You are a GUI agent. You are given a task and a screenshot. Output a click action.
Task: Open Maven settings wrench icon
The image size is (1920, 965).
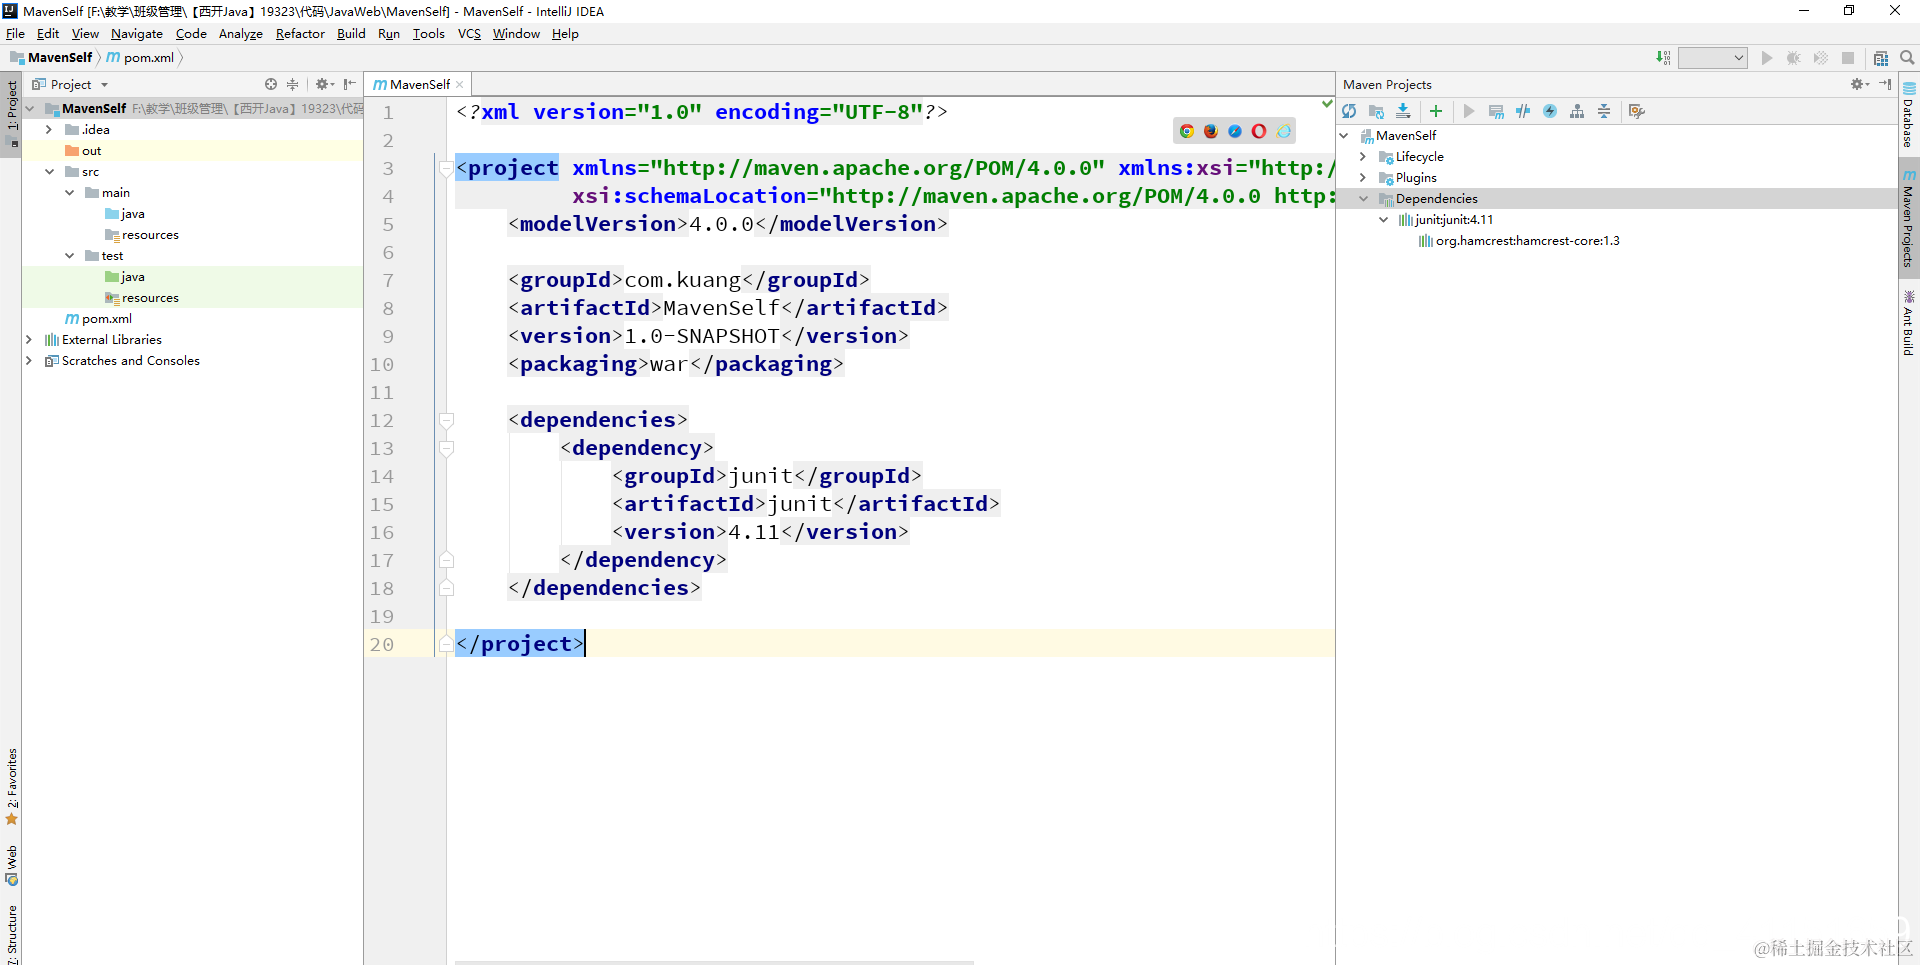pyautogui.click(x=1637, y=111)
